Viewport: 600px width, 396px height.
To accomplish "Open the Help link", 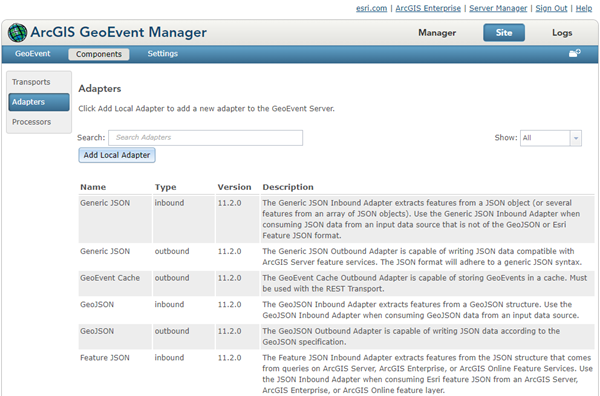I will click(584, 8).
